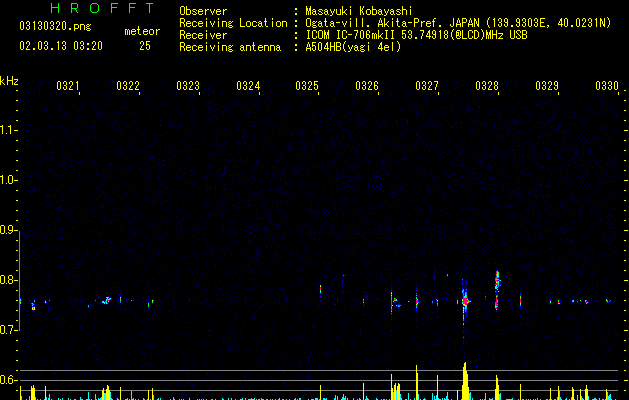Click the meteor count value 25
This screenshot has height=400, width=629.
[x=145, y=46]
